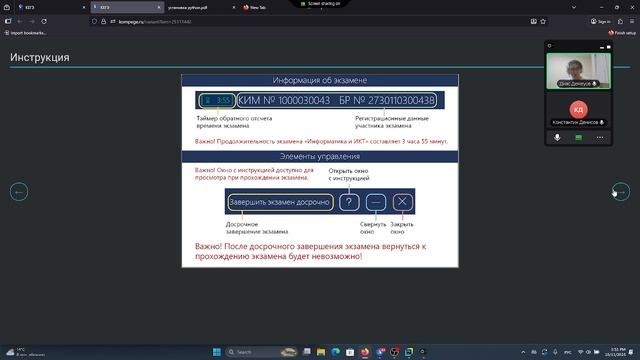This screenshot has height=360, width=640.
Task: Mute microphone in the meeting overlay
Action: [557, 138]
